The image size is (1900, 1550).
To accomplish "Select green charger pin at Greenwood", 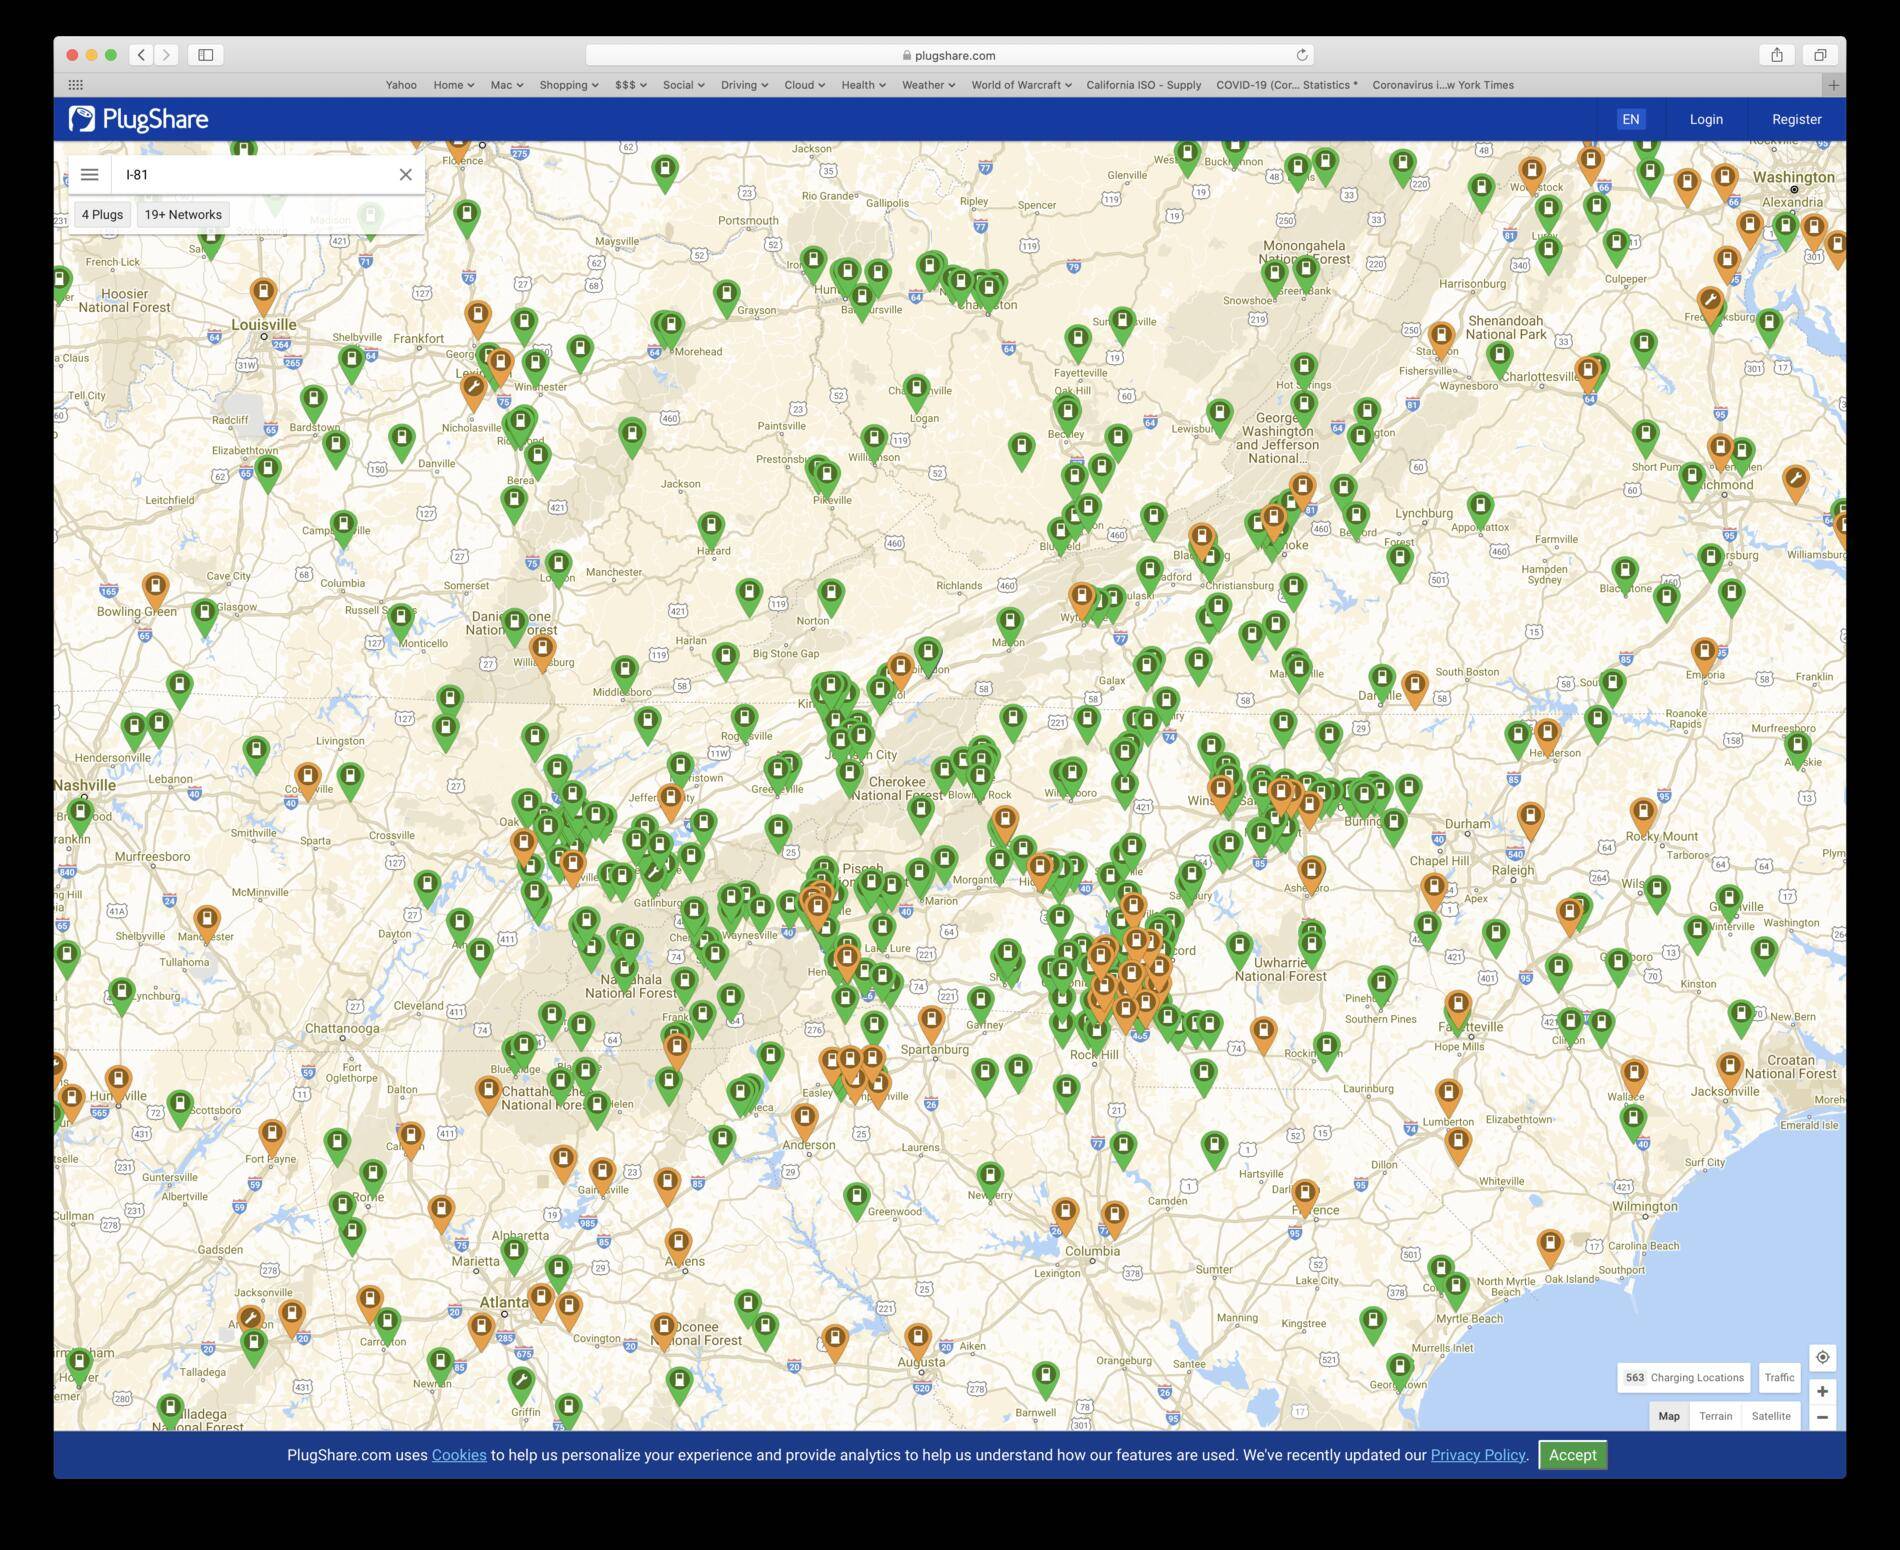I will pyautogui.click(x=856, y=1198).
